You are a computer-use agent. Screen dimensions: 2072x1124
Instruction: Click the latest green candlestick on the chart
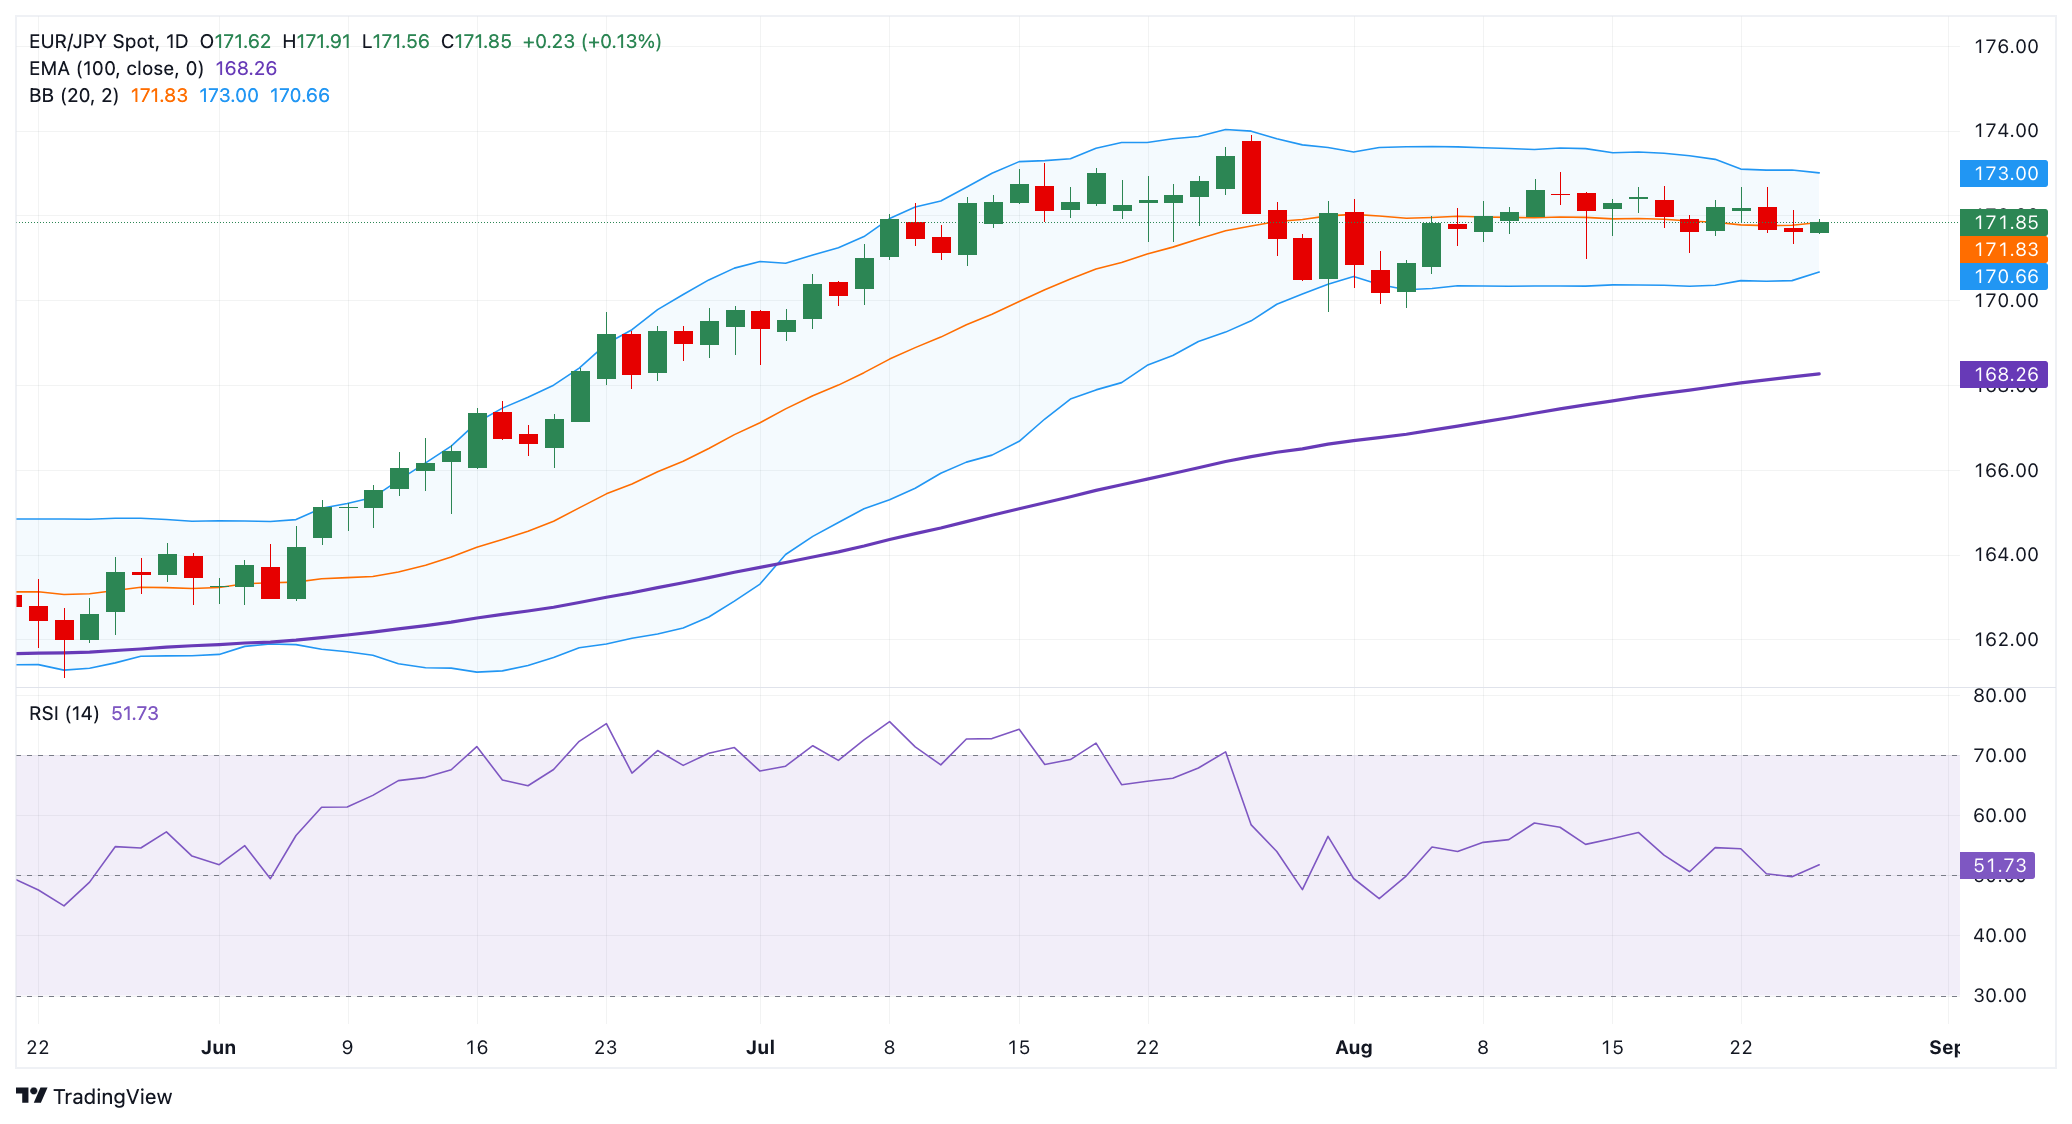[1819, 227]
